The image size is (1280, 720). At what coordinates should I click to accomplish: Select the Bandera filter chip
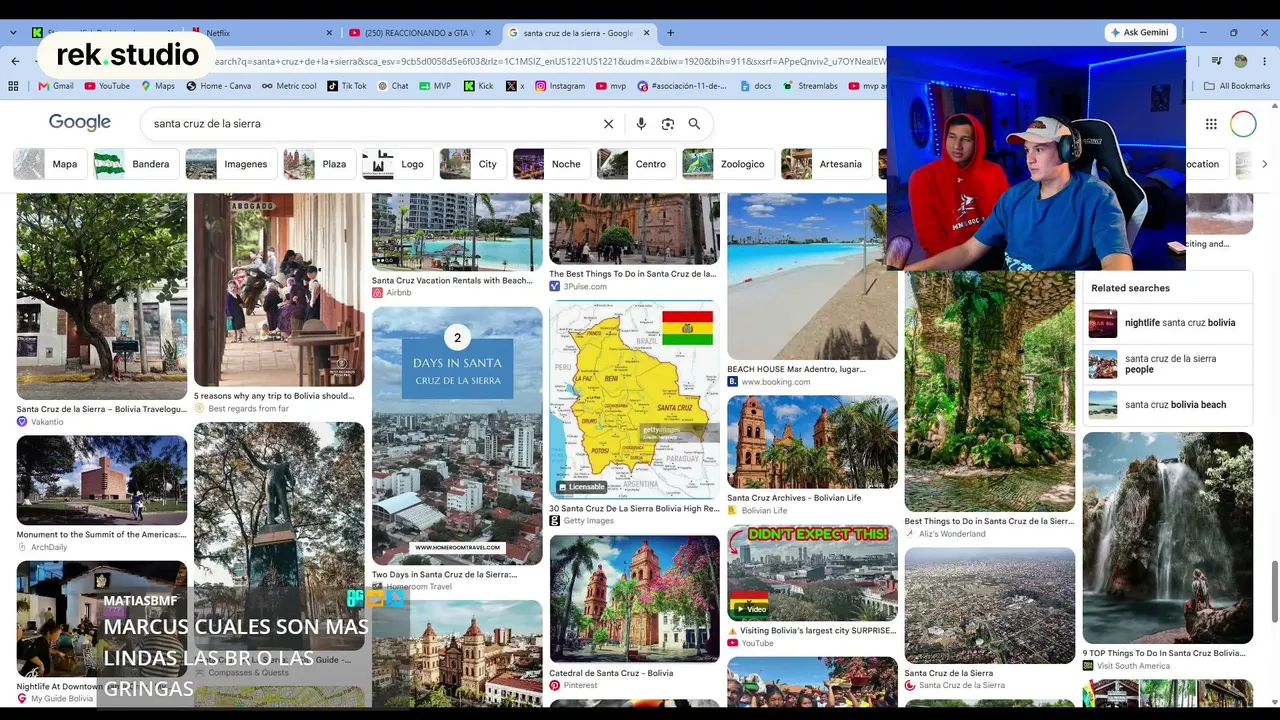135,164
